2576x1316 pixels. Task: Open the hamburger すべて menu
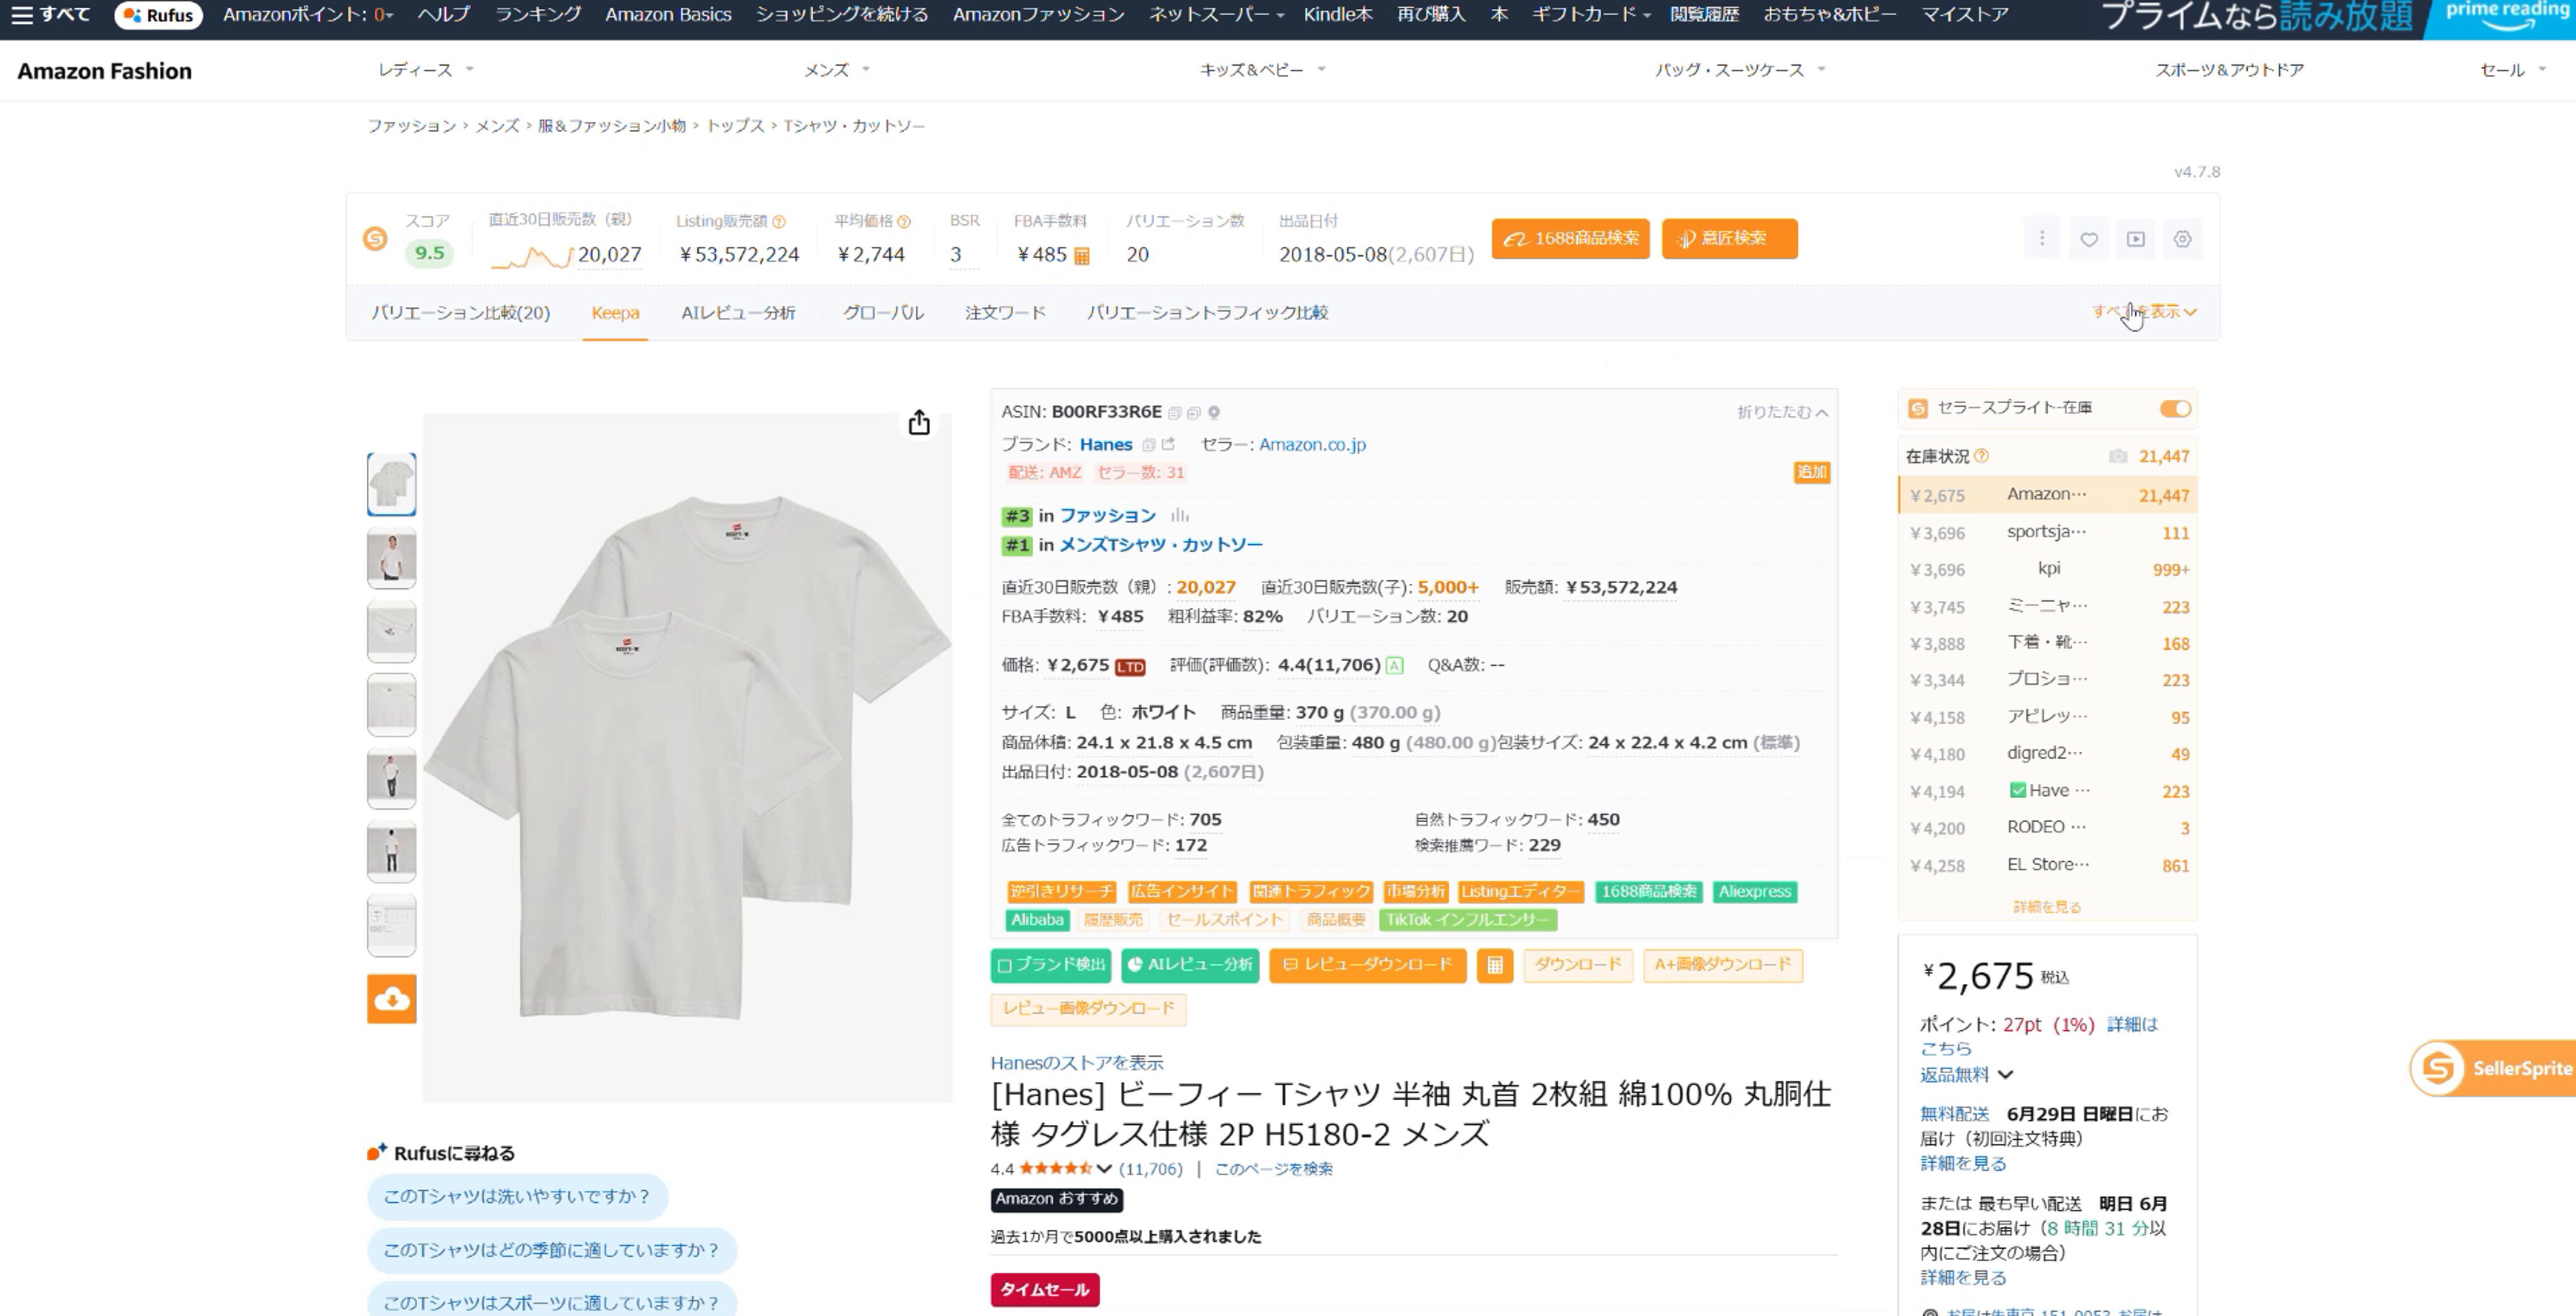point(50,15)
